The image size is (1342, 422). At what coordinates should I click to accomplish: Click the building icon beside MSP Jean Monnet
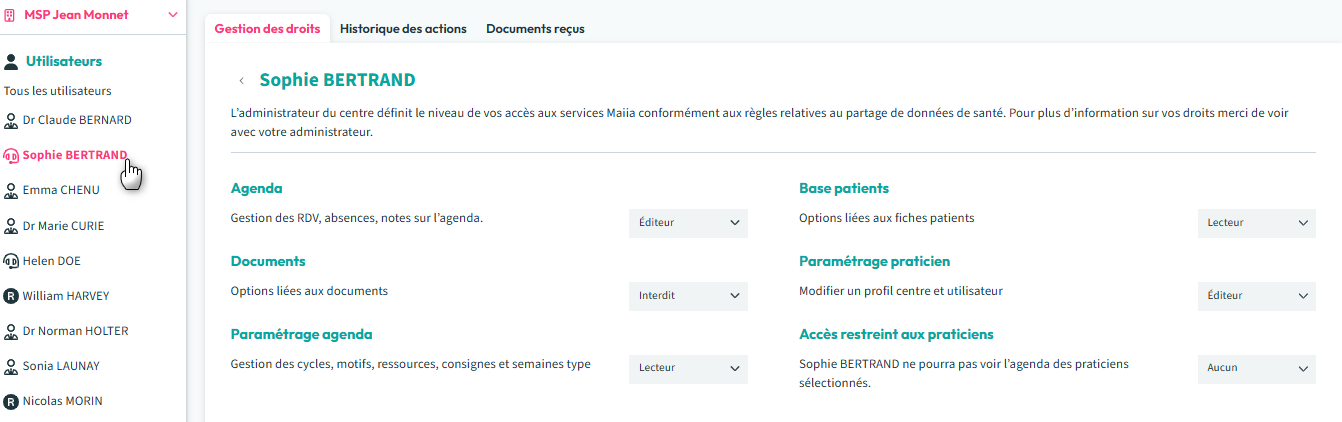pyautogui.click(x=10, y=15)
